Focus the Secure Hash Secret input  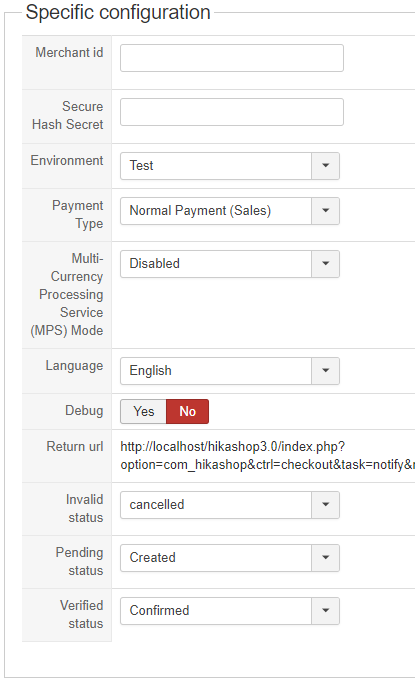tap(232, 112)
